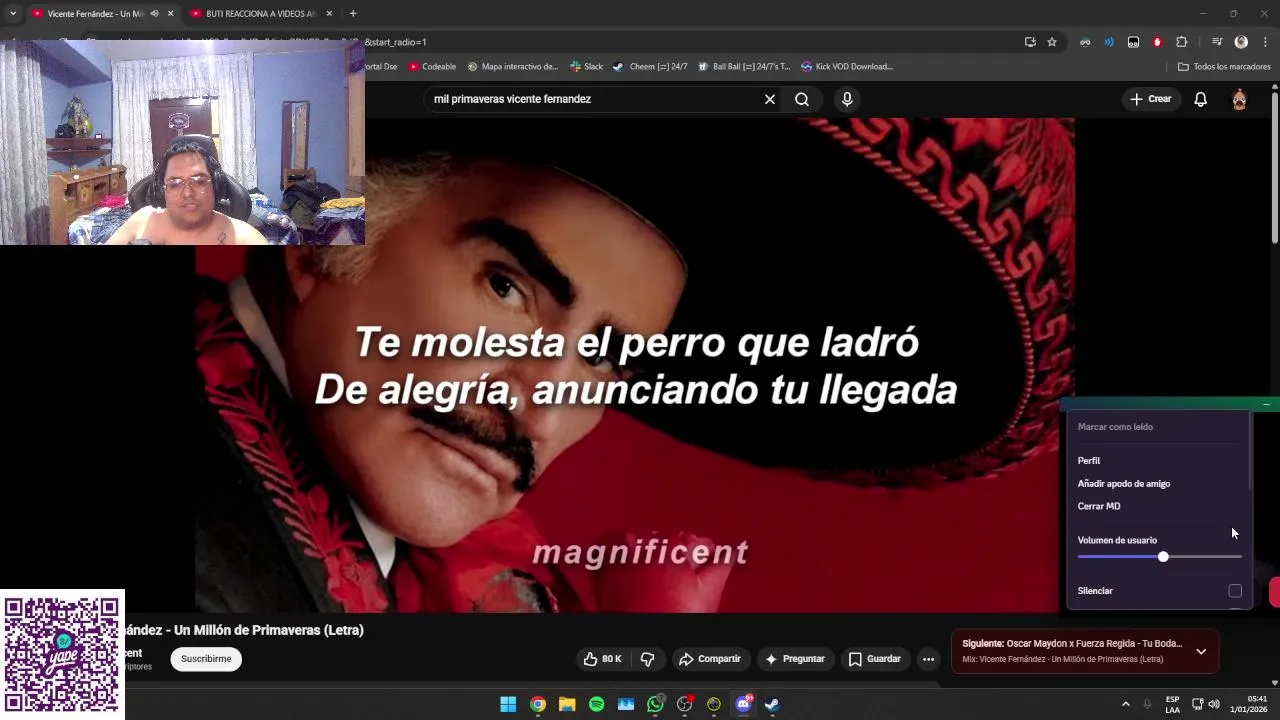
Task: Select Añadir apodo de amigo
Action: tap(1124, 484)
